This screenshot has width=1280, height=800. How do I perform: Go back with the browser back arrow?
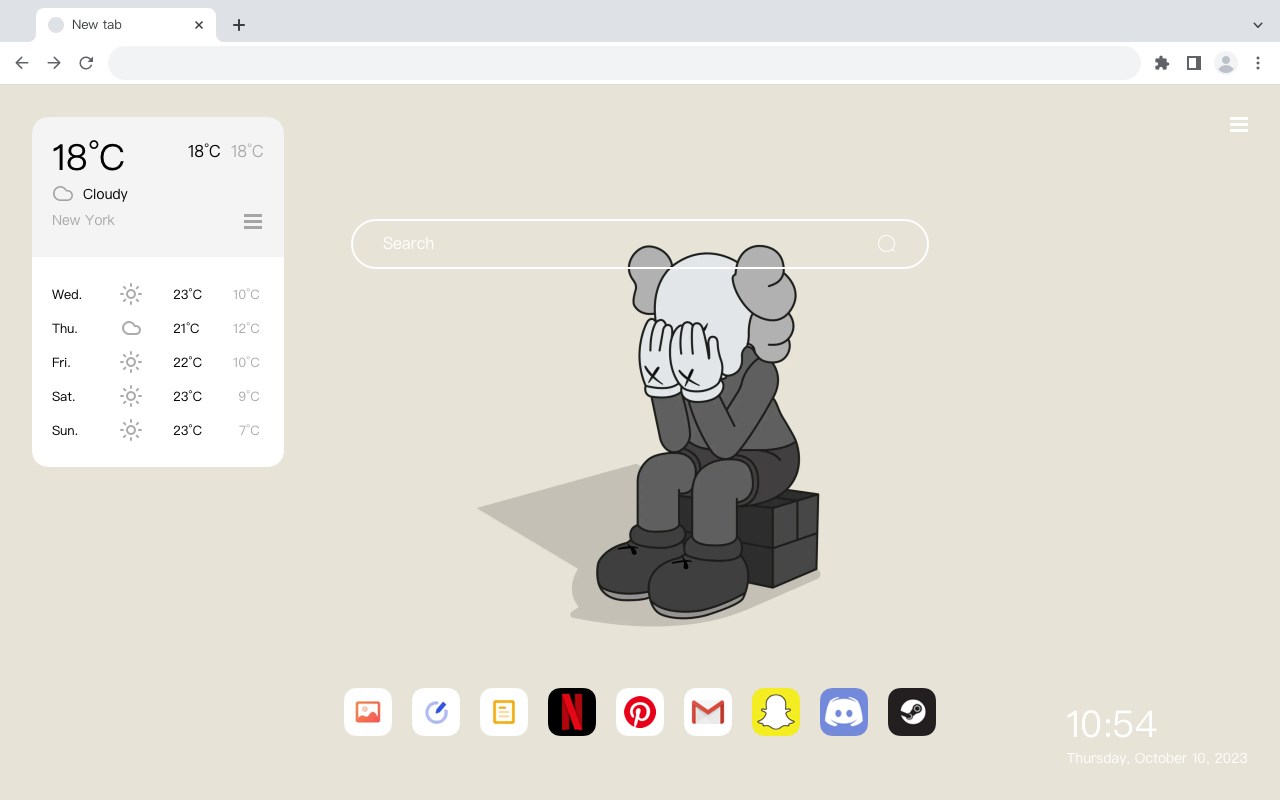[x=22, y=63]
